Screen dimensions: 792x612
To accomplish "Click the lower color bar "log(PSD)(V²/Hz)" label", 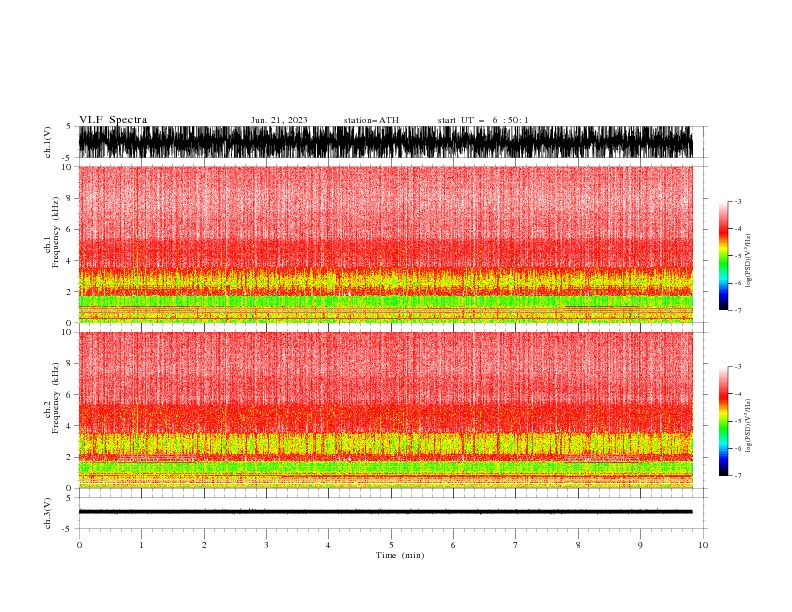I will (x=749, y=425).
